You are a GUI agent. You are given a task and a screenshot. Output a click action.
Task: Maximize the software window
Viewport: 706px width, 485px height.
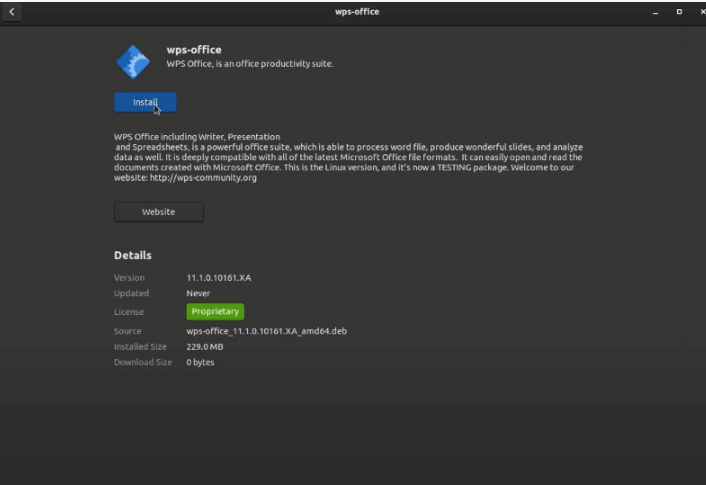(679, 12)
